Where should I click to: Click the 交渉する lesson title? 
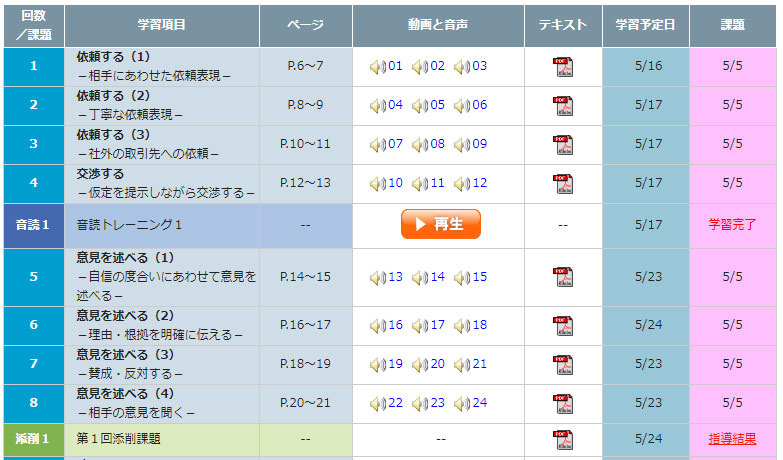tap(101, 174)
